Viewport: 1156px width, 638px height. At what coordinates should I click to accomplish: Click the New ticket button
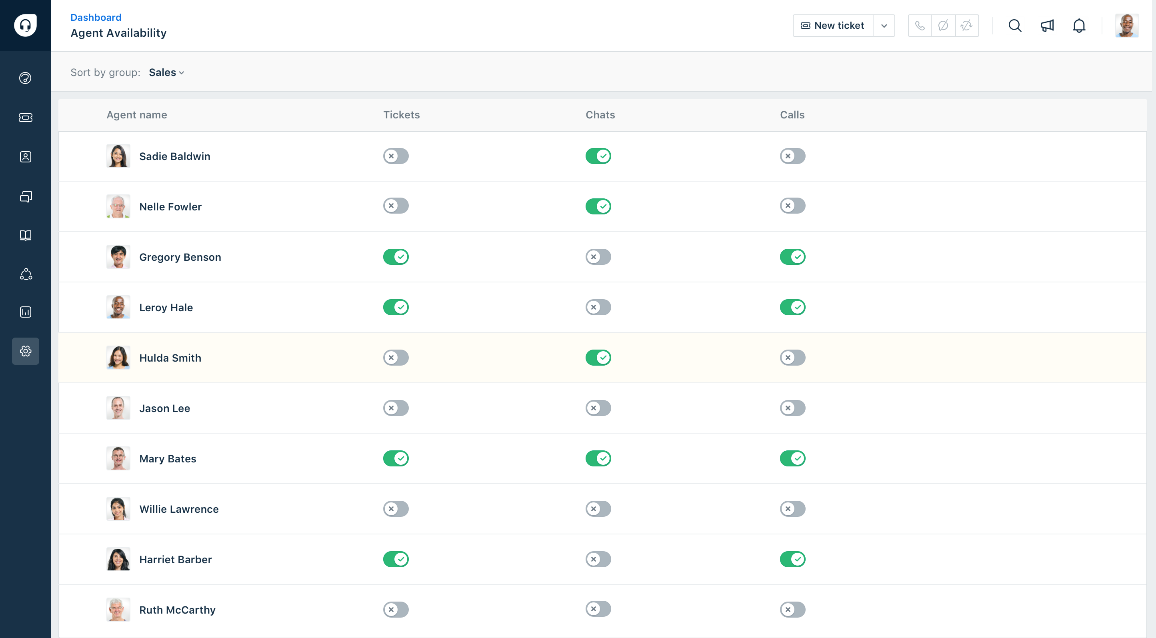pos(833,26)
